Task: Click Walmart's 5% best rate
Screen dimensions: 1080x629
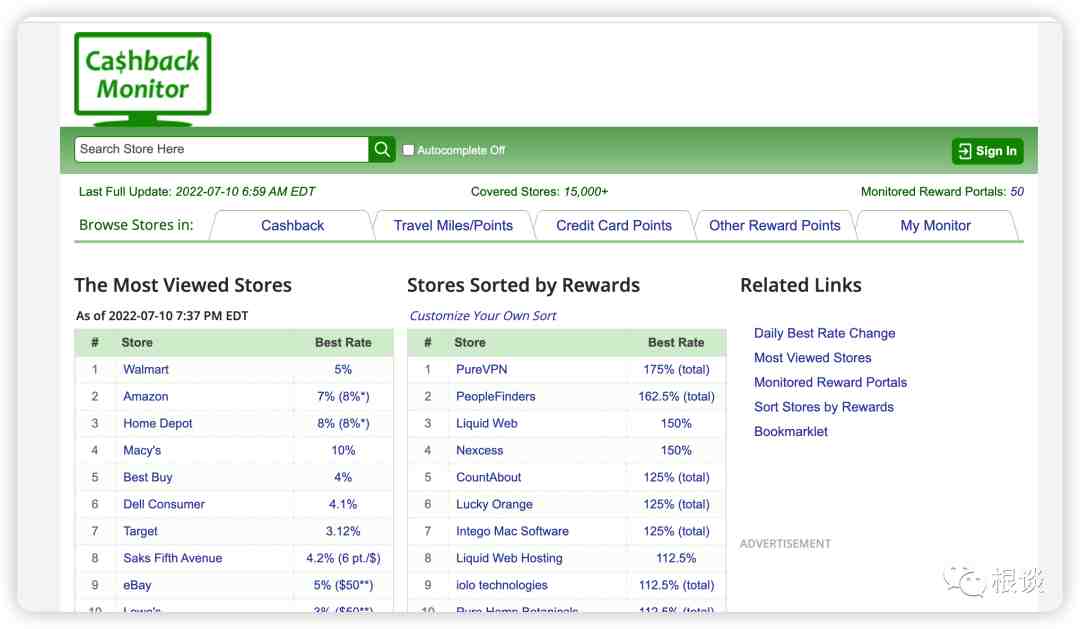Action: (343, 369)
